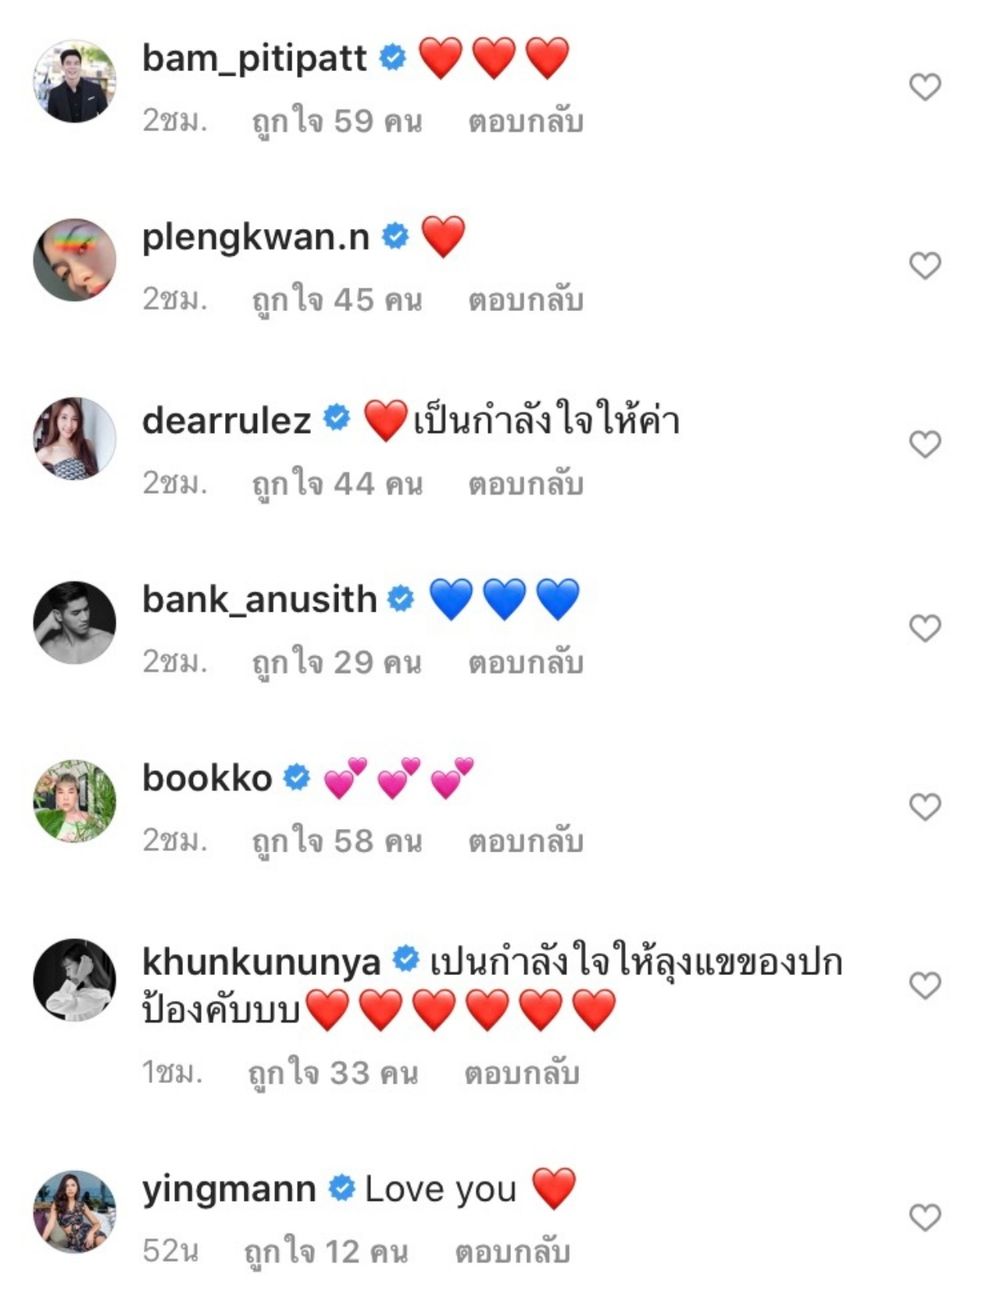Open the khunkununya username link
This screenshot has height=1304, width=1000.
(261, 962)
